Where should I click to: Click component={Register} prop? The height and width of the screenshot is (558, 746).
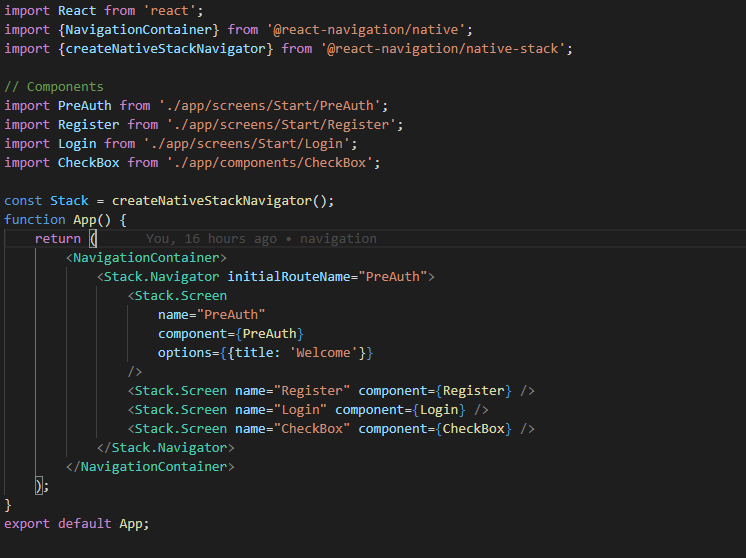tap(435, 391)
